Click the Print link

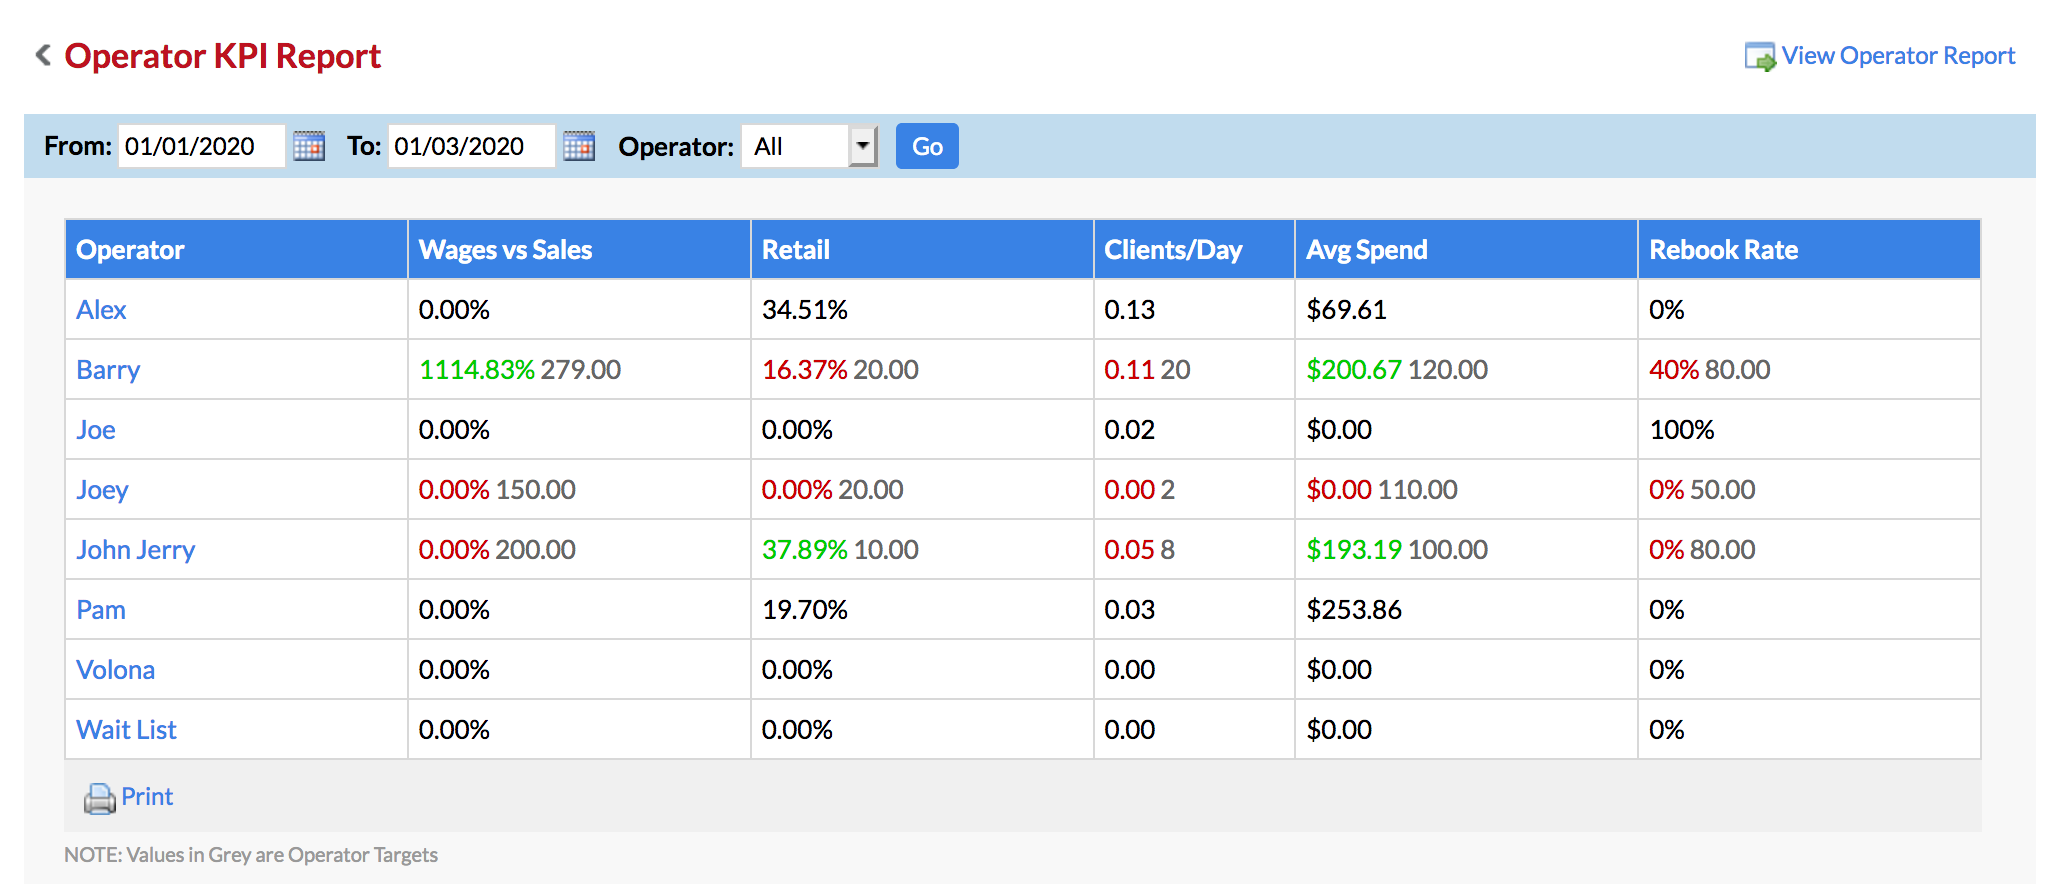[147, 797]
